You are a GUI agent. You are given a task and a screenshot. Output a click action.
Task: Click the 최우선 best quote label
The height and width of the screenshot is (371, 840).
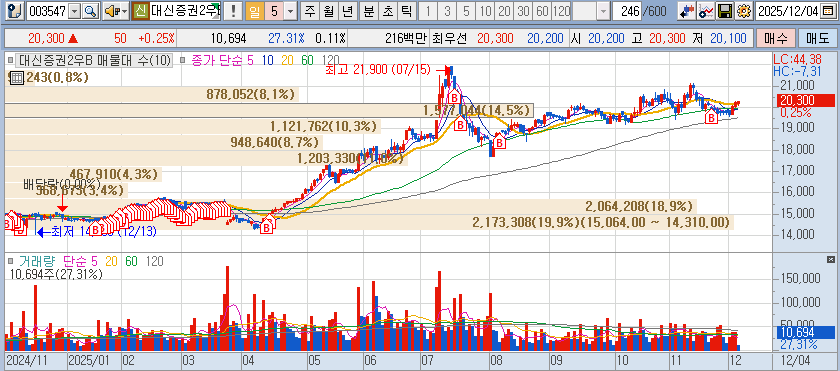[x=450, y=38]
